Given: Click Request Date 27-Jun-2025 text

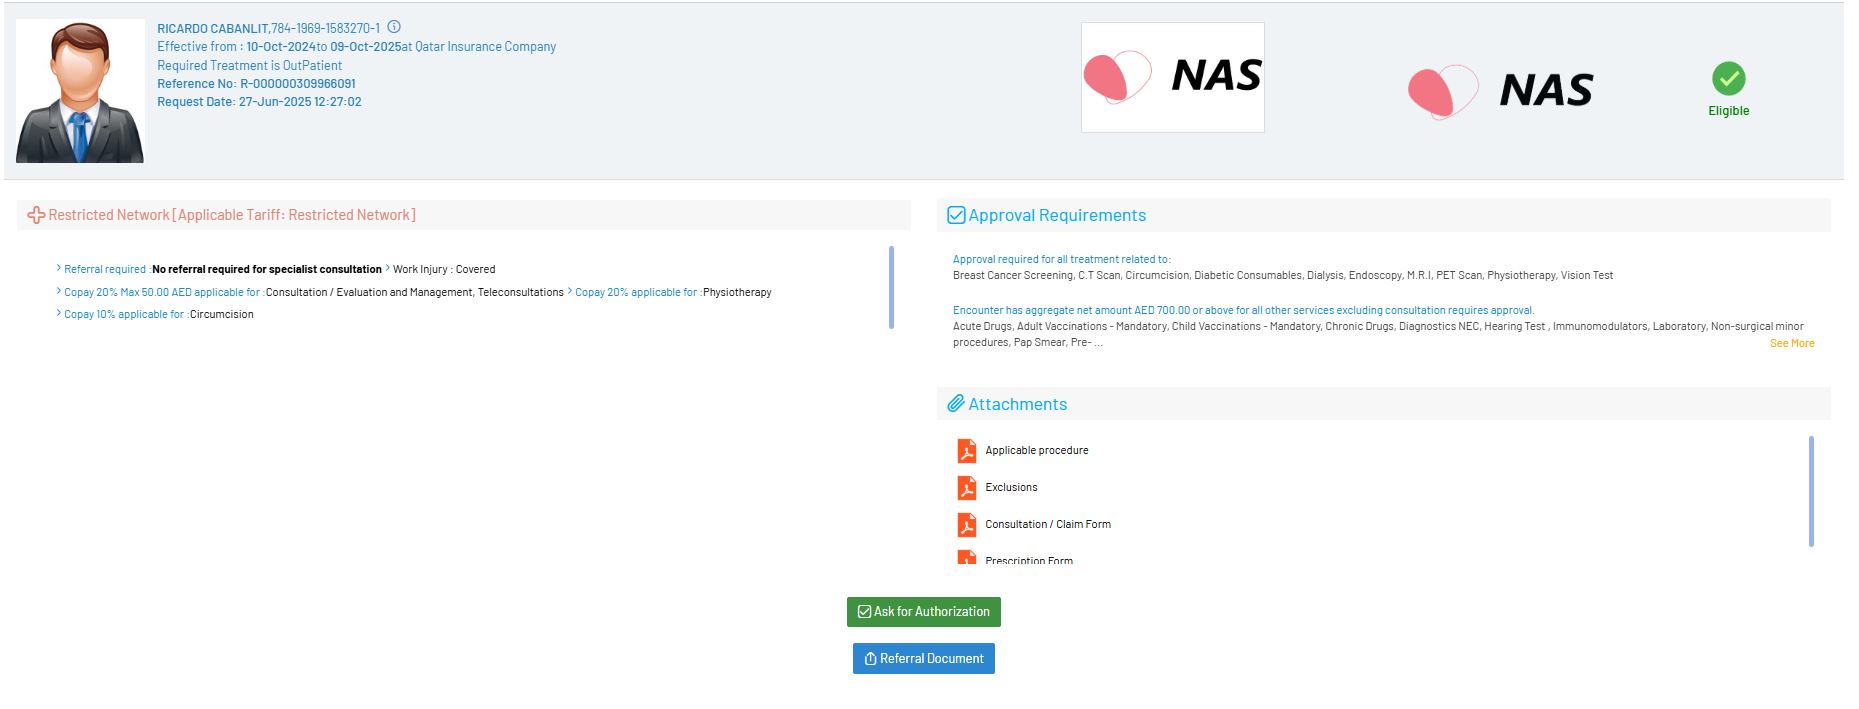Looking at the screenshot, I should click(259, 102).
